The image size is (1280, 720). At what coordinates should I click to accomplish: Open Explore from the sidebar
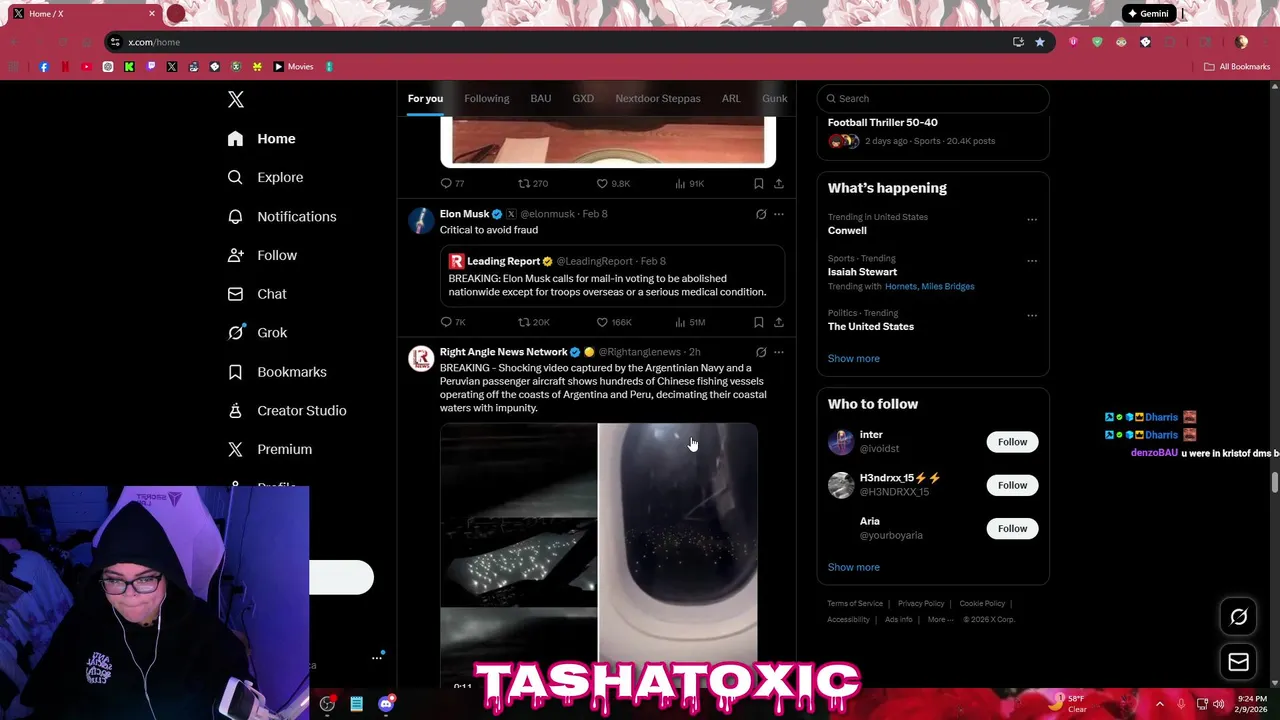266,177
